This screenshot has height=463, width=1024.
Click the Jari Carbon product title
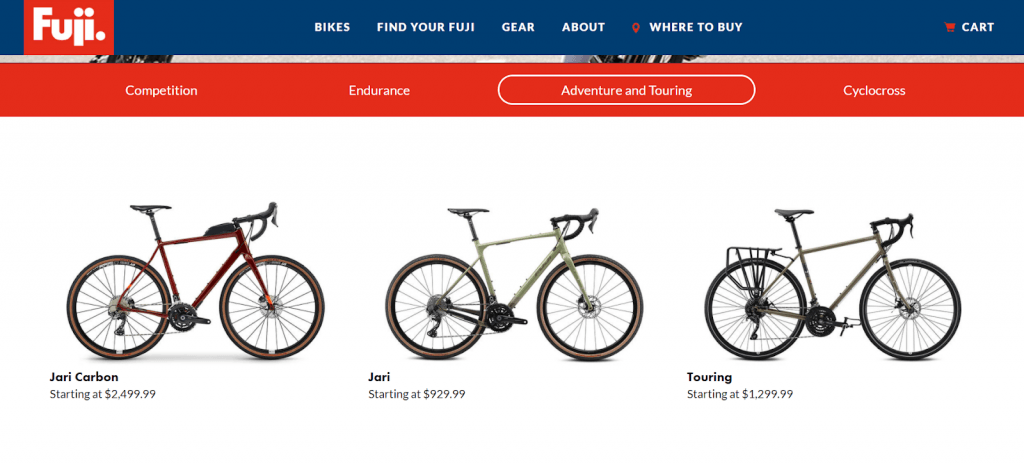coord(84,377)
